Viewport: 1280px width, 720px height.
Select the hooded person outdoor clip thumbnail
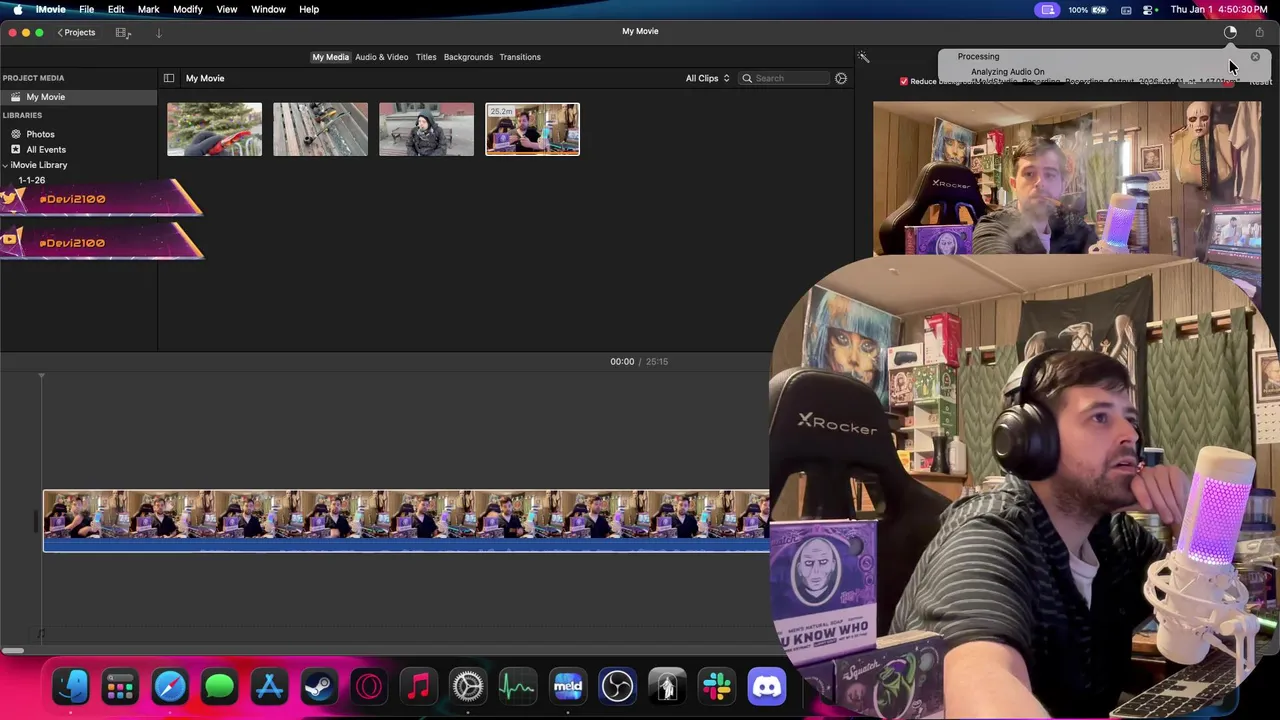(x=426, y=129)
